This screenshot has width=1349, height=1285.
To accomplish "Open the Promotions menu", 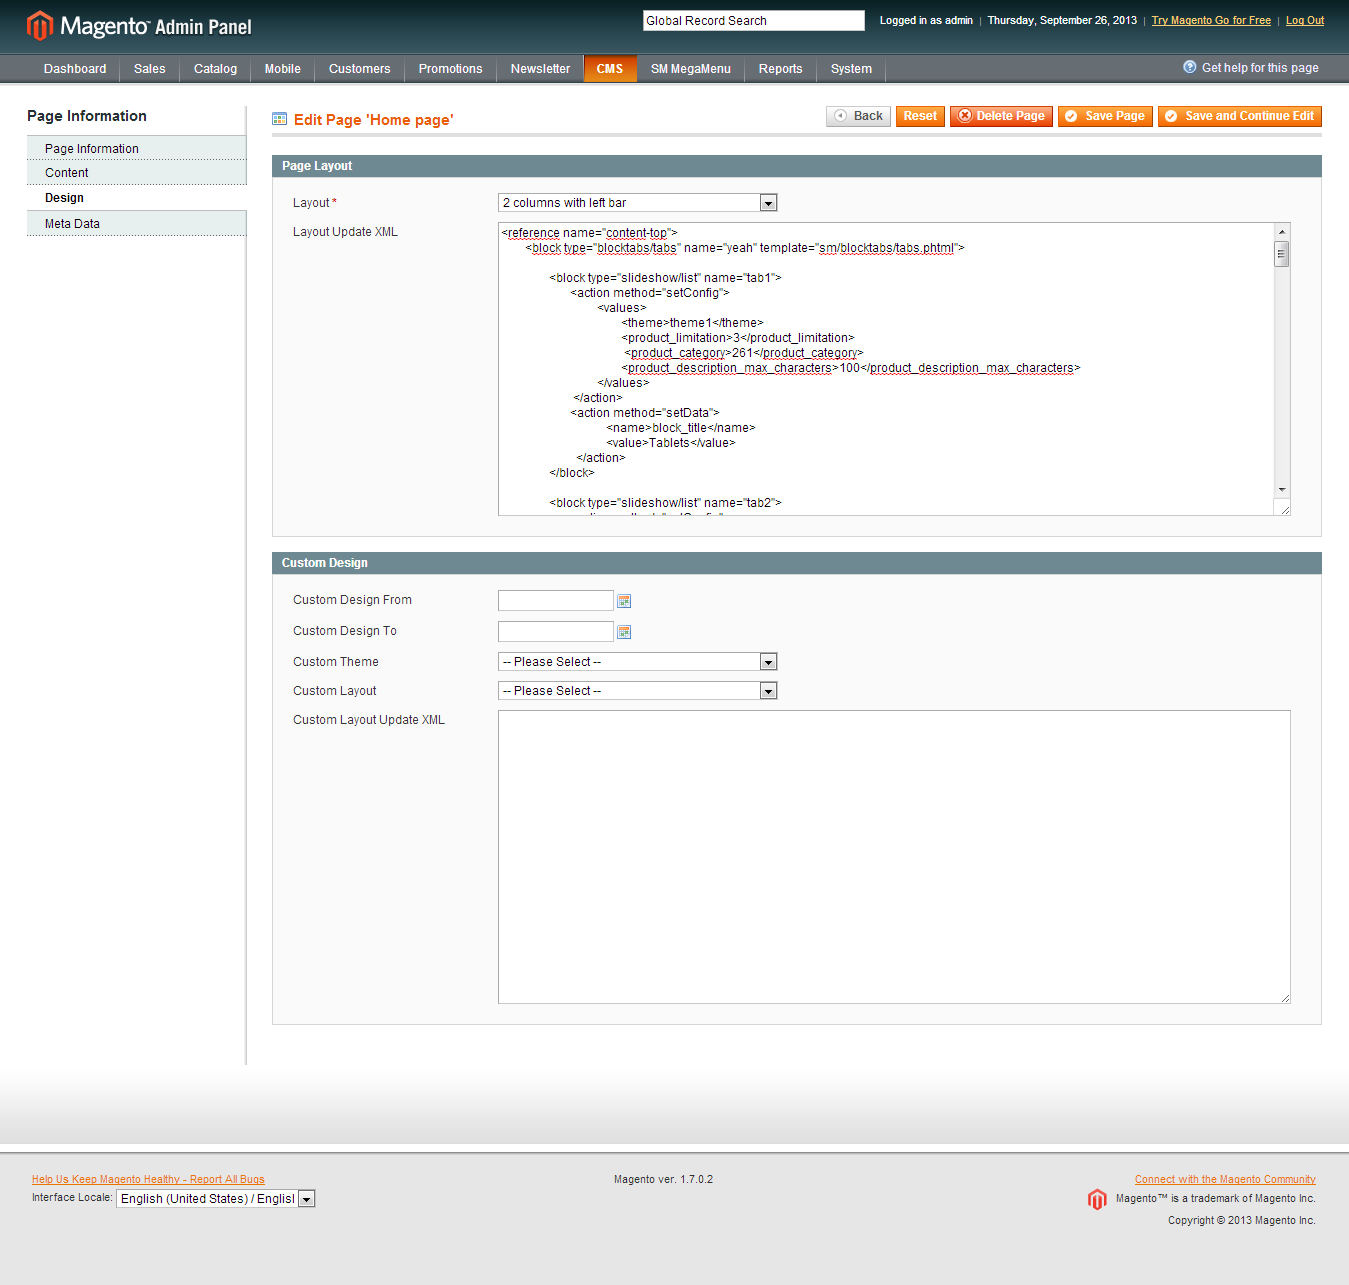I will 451,69.
